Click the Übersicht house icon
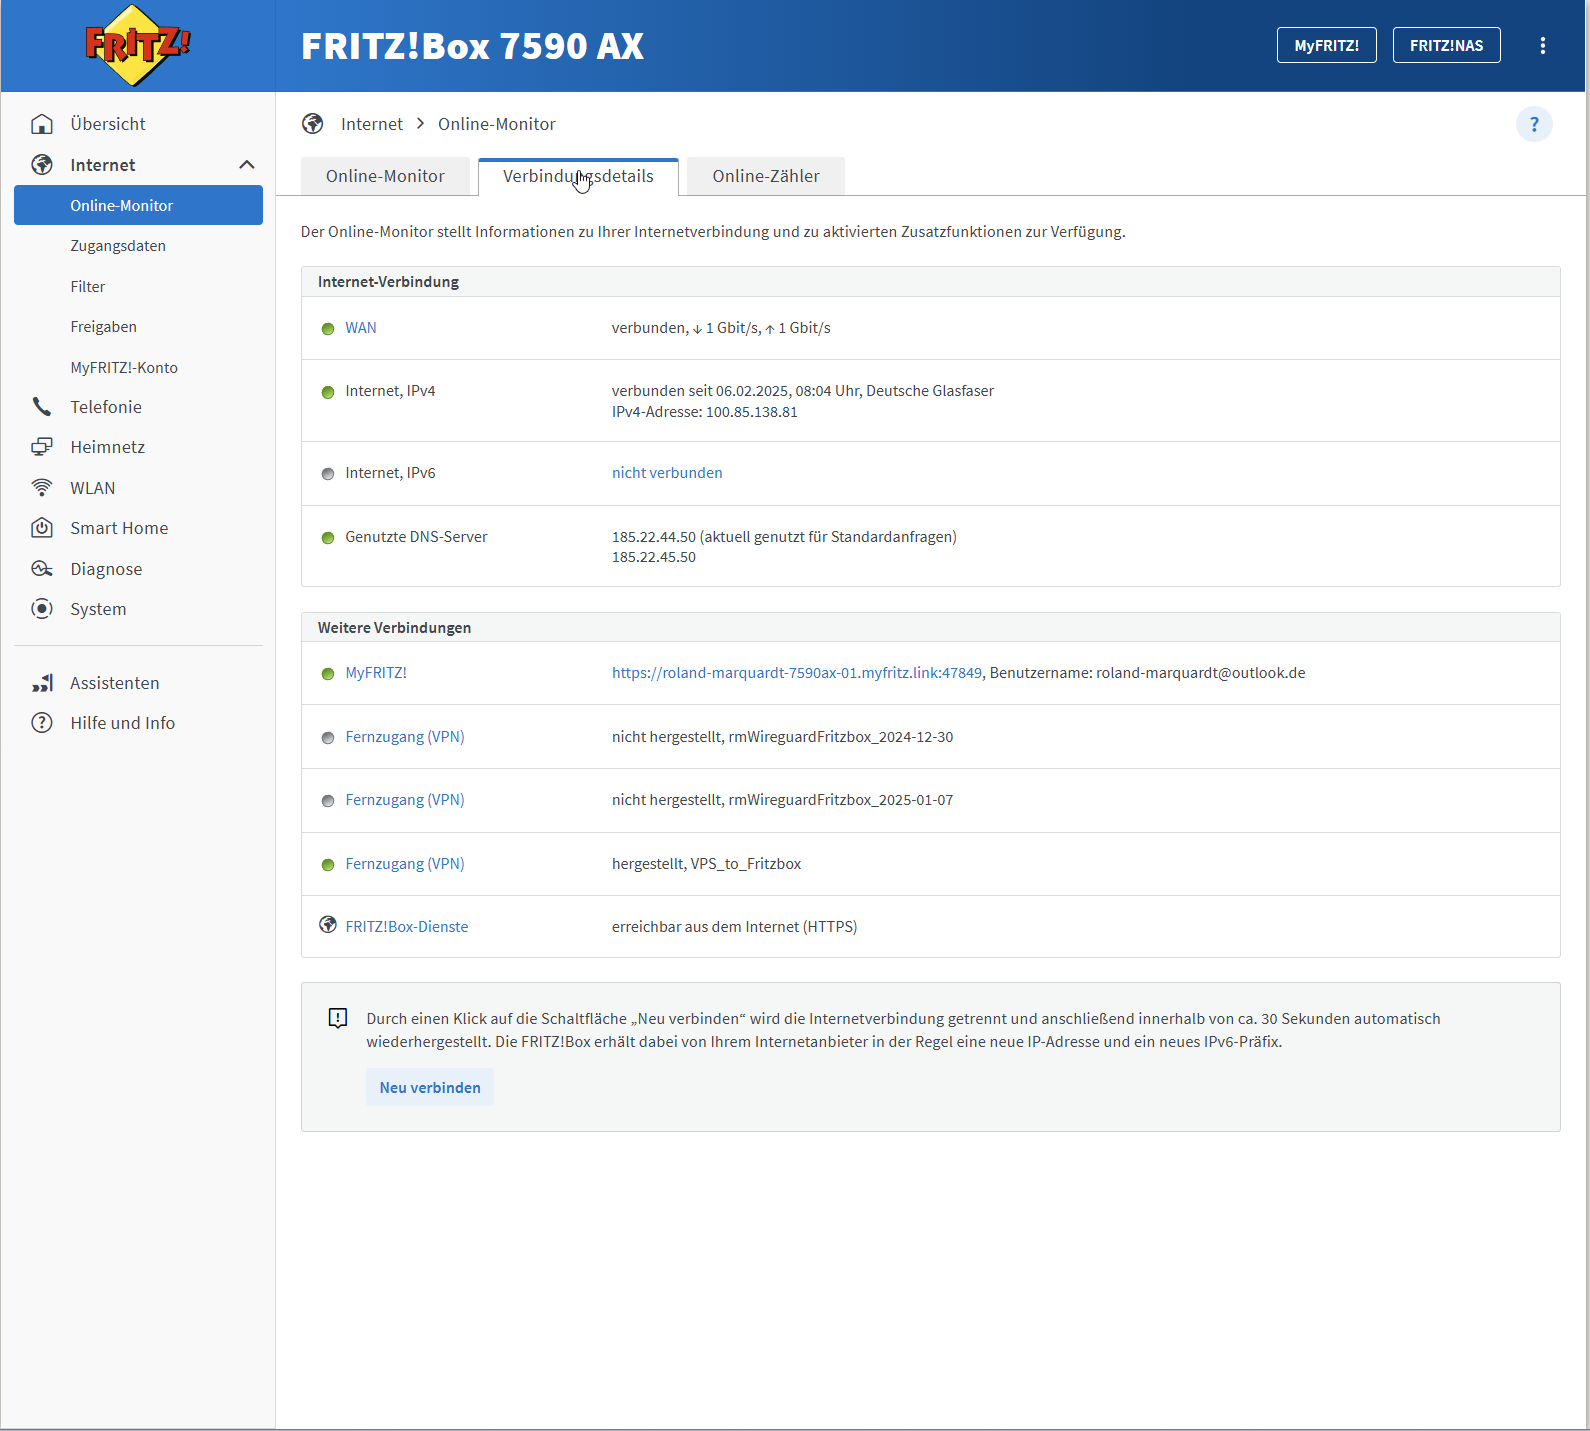1590x1431 pixels. pos(42,124)
